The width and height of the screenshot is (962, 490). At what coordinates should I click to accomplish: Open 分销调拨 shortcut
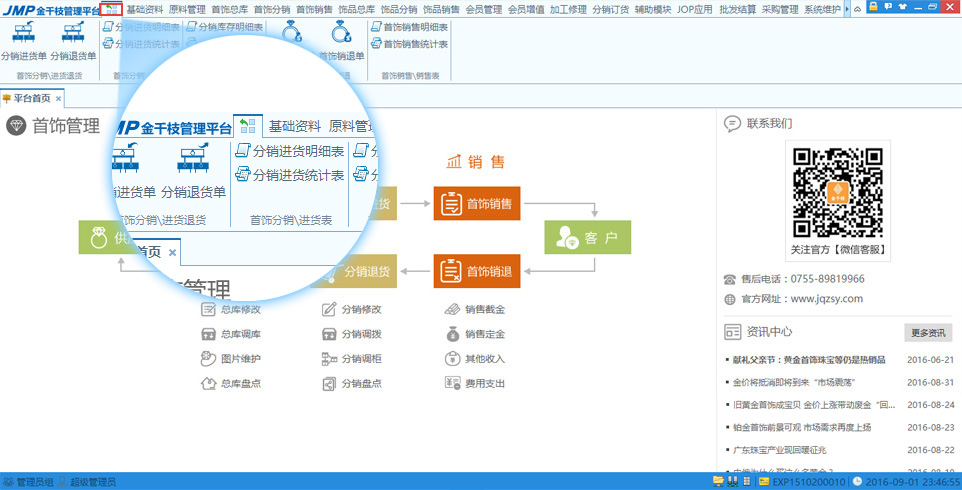(x=352, y=335)
